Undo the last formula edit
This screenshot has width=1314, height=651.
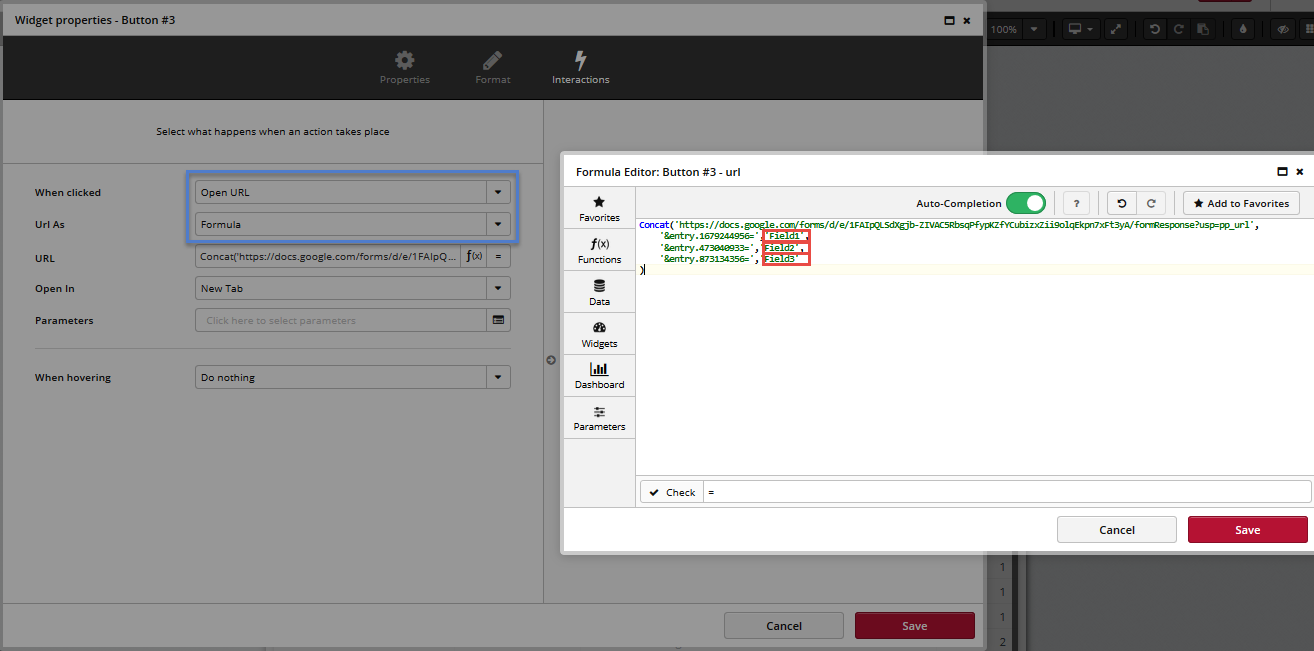click(x=1121, y=203)
